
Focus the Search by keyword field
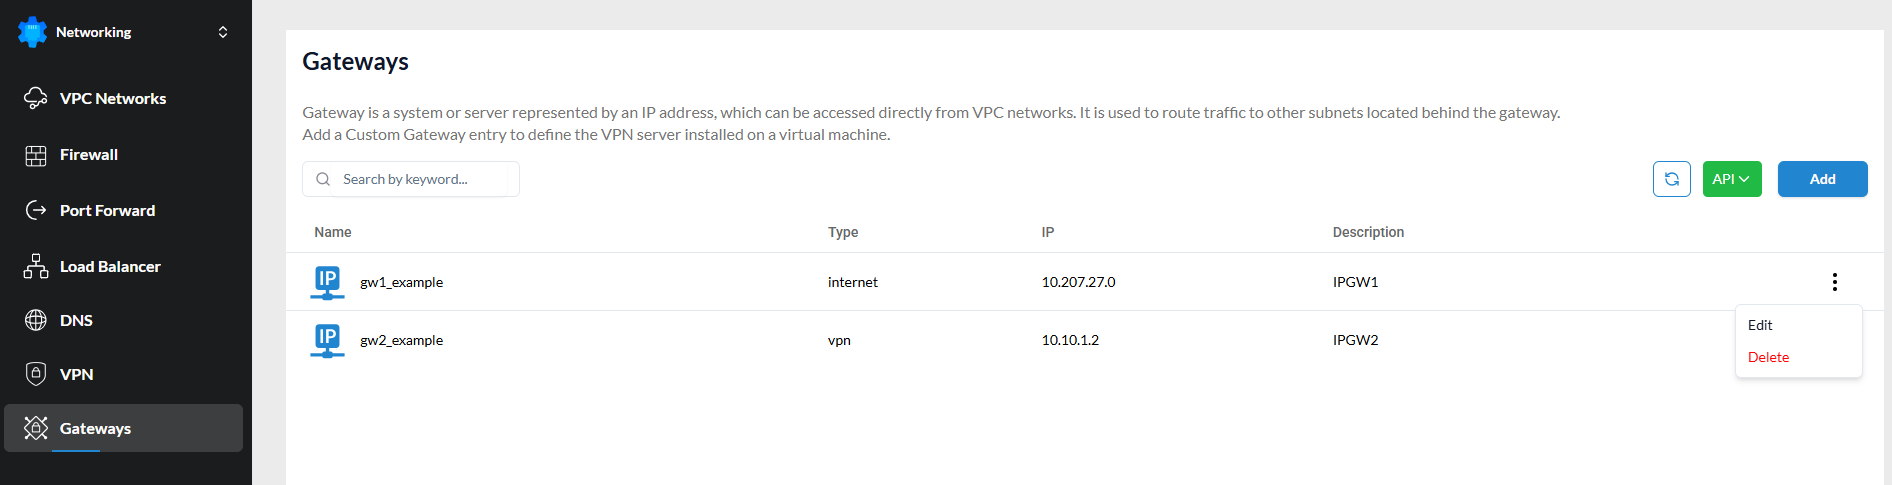tap(411, 179)
